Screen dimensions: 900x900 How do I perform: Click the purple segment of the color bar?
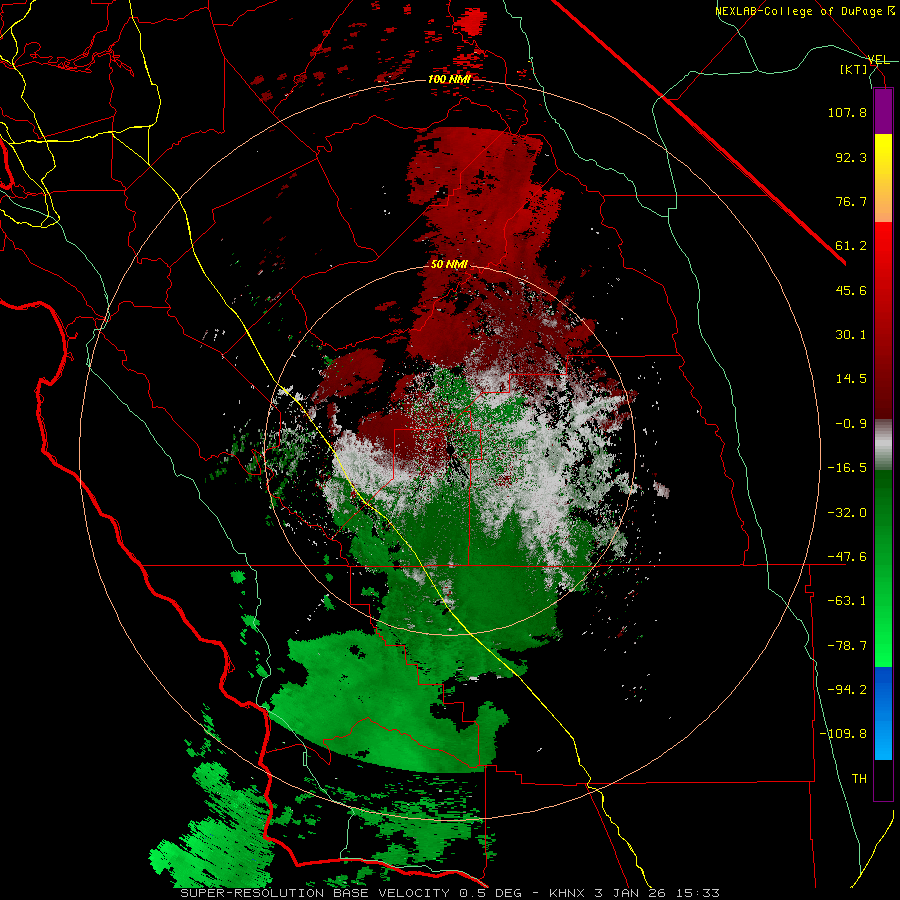point(883,111)
